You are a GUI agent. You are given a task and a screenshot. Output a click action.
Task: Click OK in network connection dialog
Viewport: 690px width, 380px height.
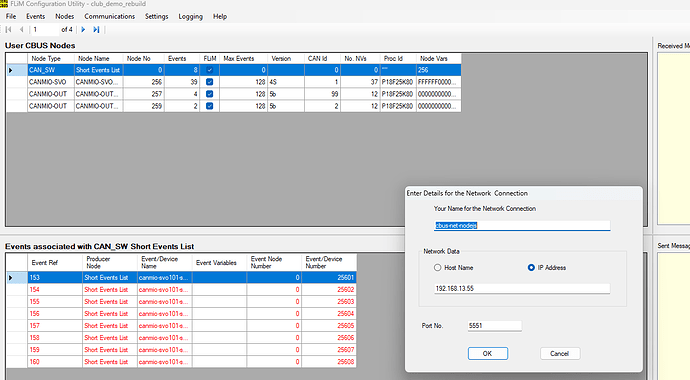[x=488, y=354]
